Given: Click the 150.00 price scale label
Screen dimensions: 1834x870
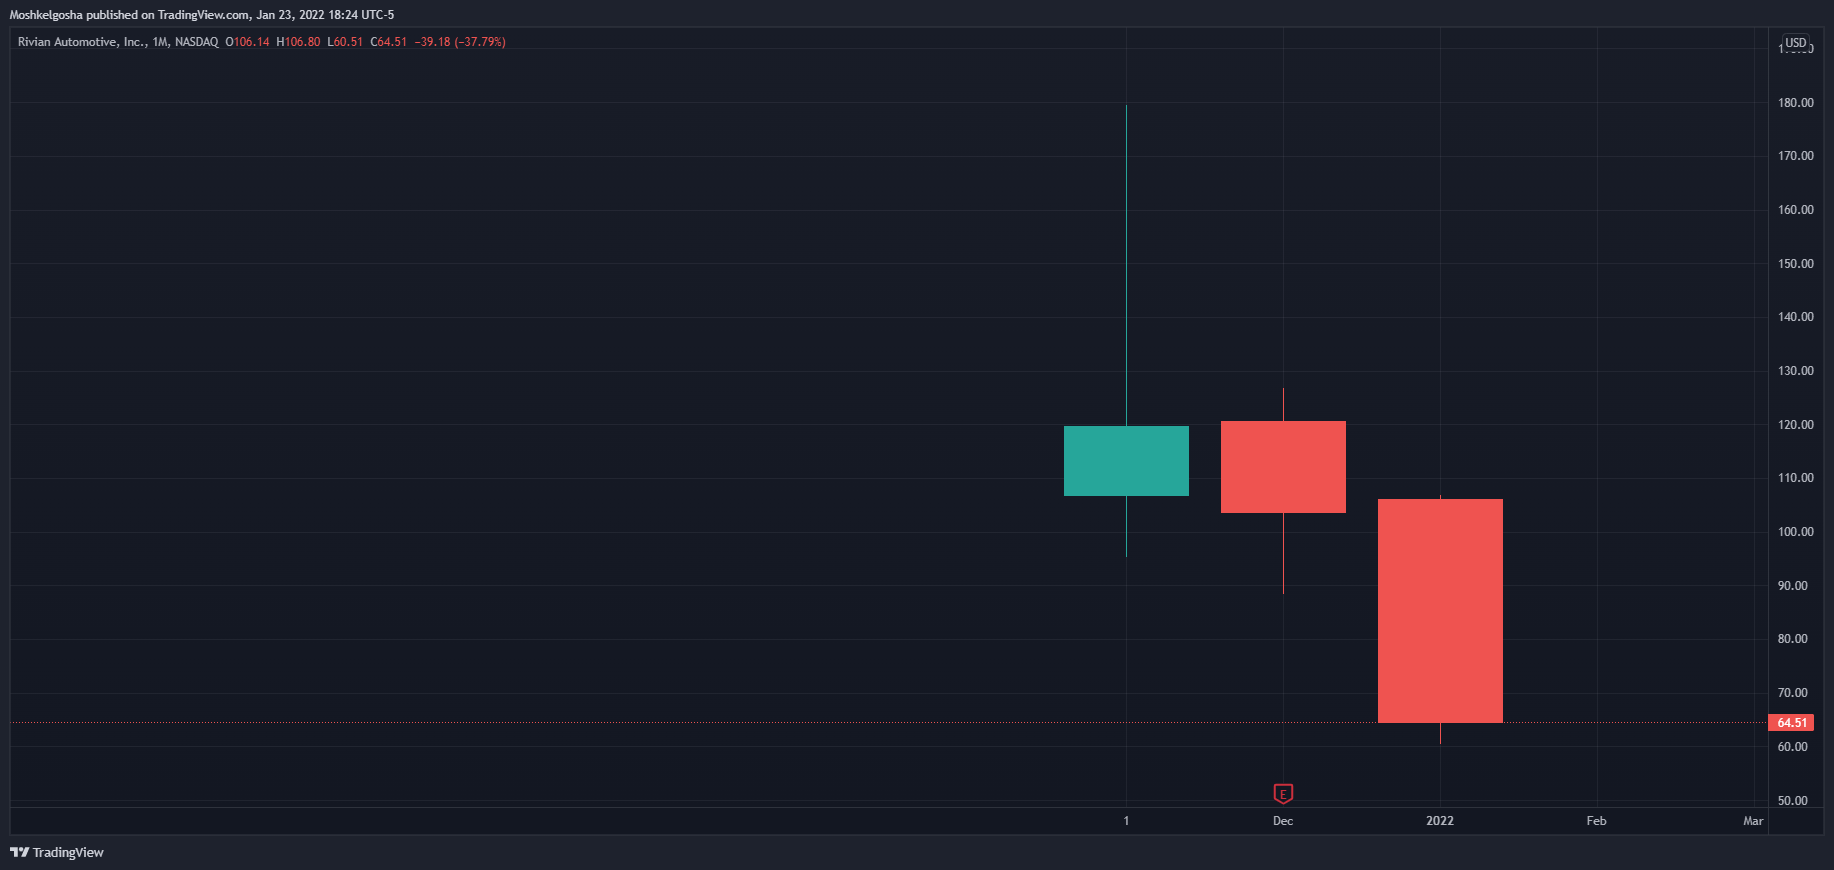Looking at the screenshot, I should 1796,264.
